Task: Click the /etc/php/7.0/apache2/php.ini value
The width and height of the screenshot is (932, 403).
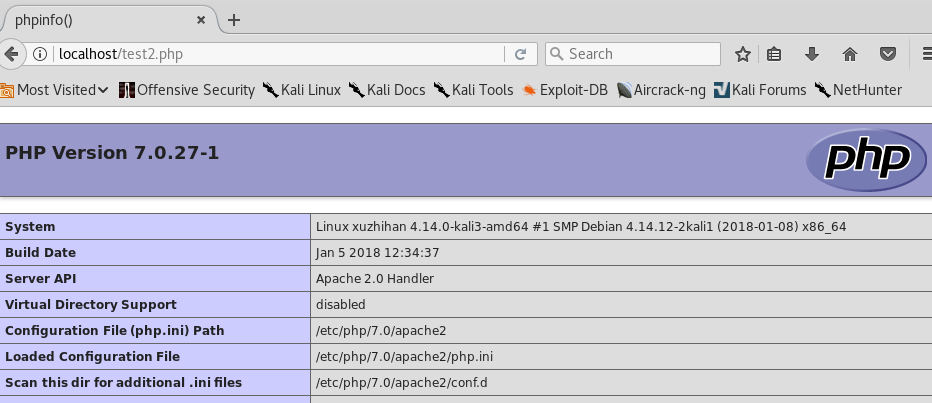Action: [x=404, y=357]
